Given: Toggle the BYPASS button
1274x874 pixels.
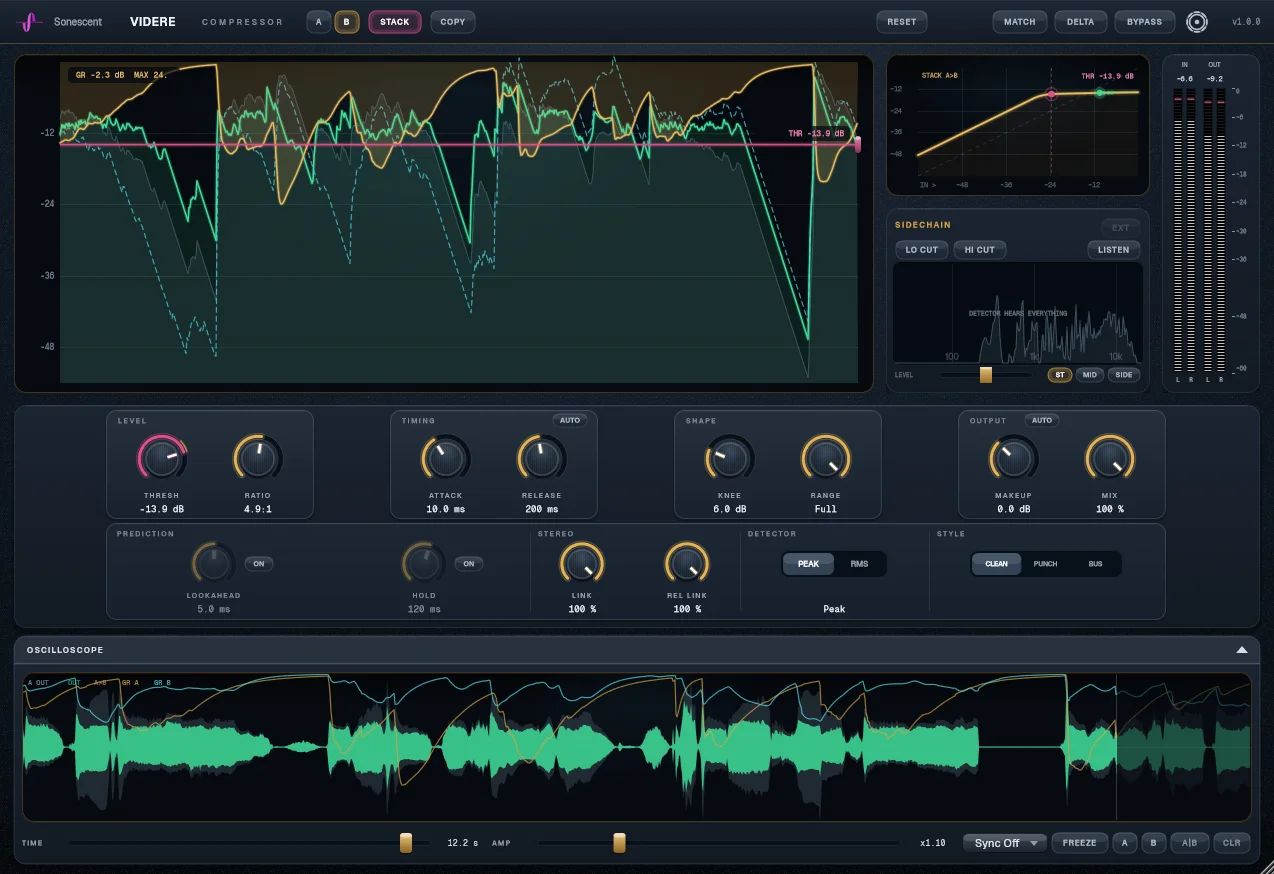Looking at the screenshot, I should point(1145,22).
